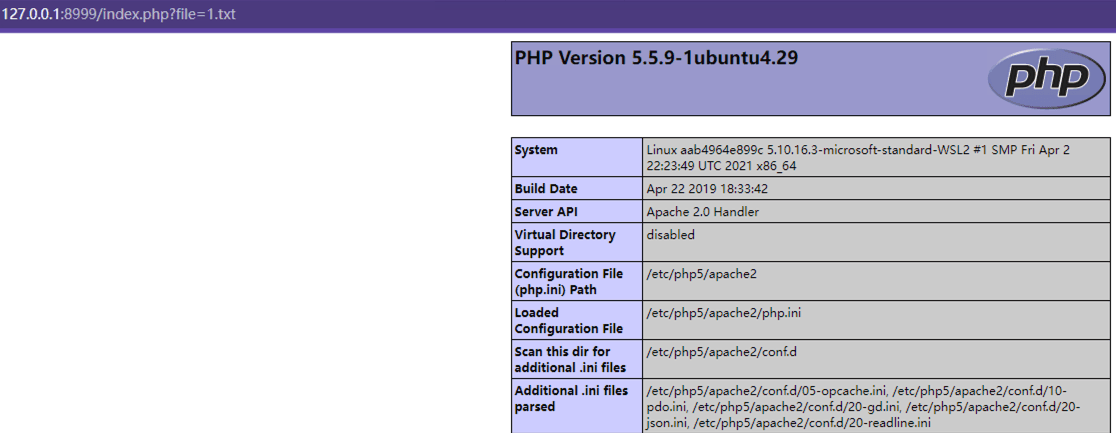Click the Server API label
This screenshot has height=433, width=1116.
click(544, 212)
